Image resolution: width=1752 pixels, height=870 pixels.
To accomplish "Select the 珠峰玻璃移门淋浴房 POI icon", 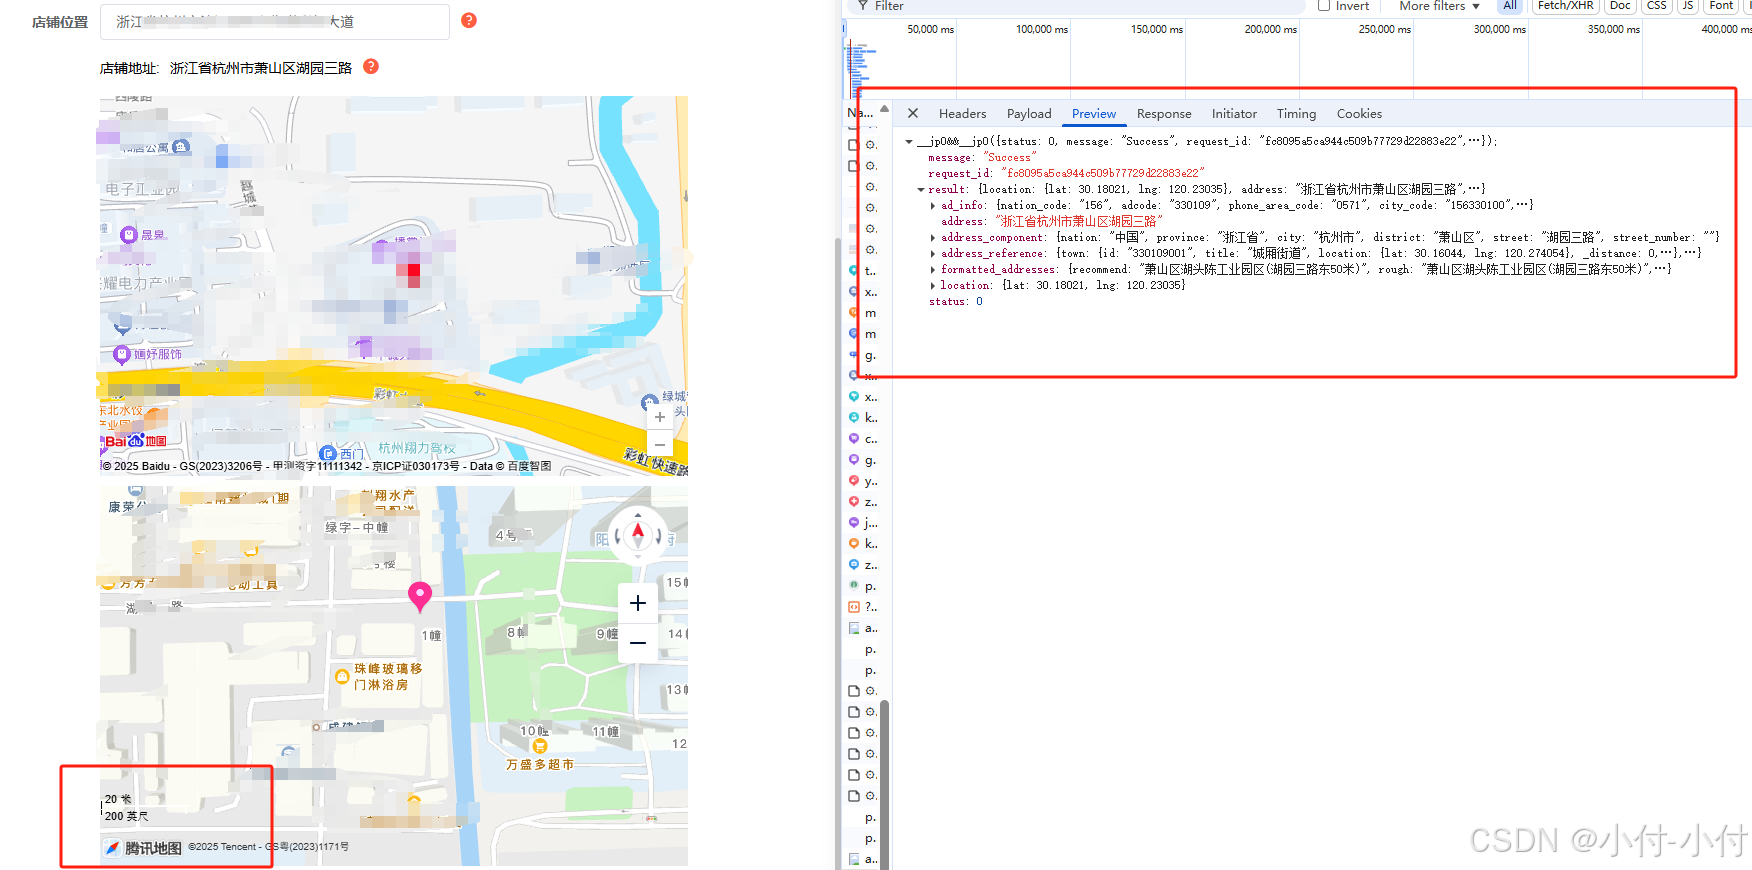I will (342, 677).
